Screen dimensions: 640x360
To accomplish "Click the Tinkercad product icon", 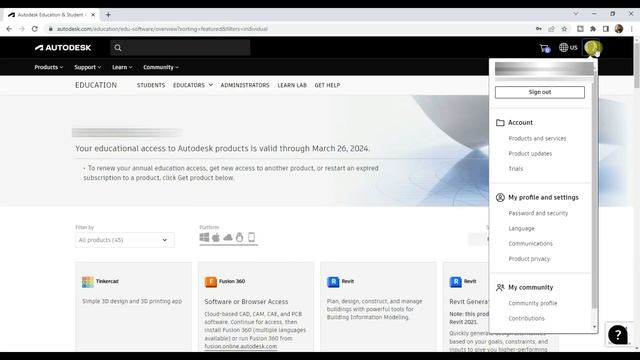I will tap(87, 282).
